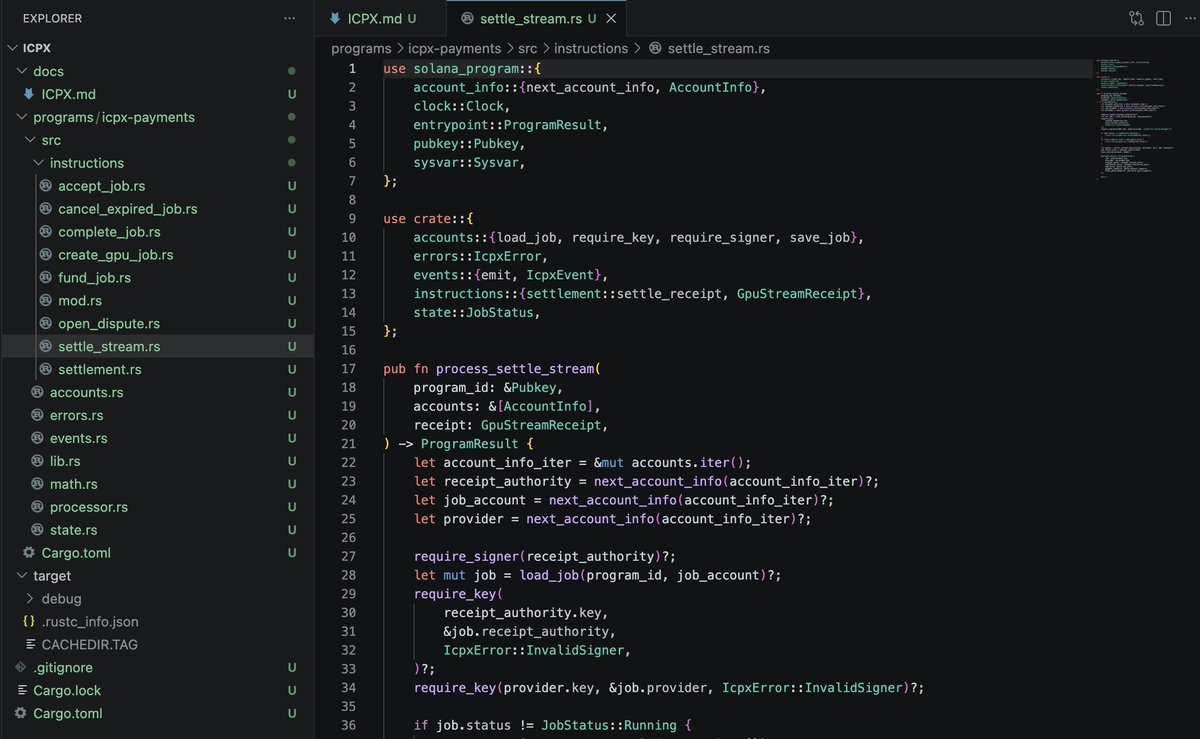
Task: Open ICPX.md in the explorer tree
Action: [69, 94]
